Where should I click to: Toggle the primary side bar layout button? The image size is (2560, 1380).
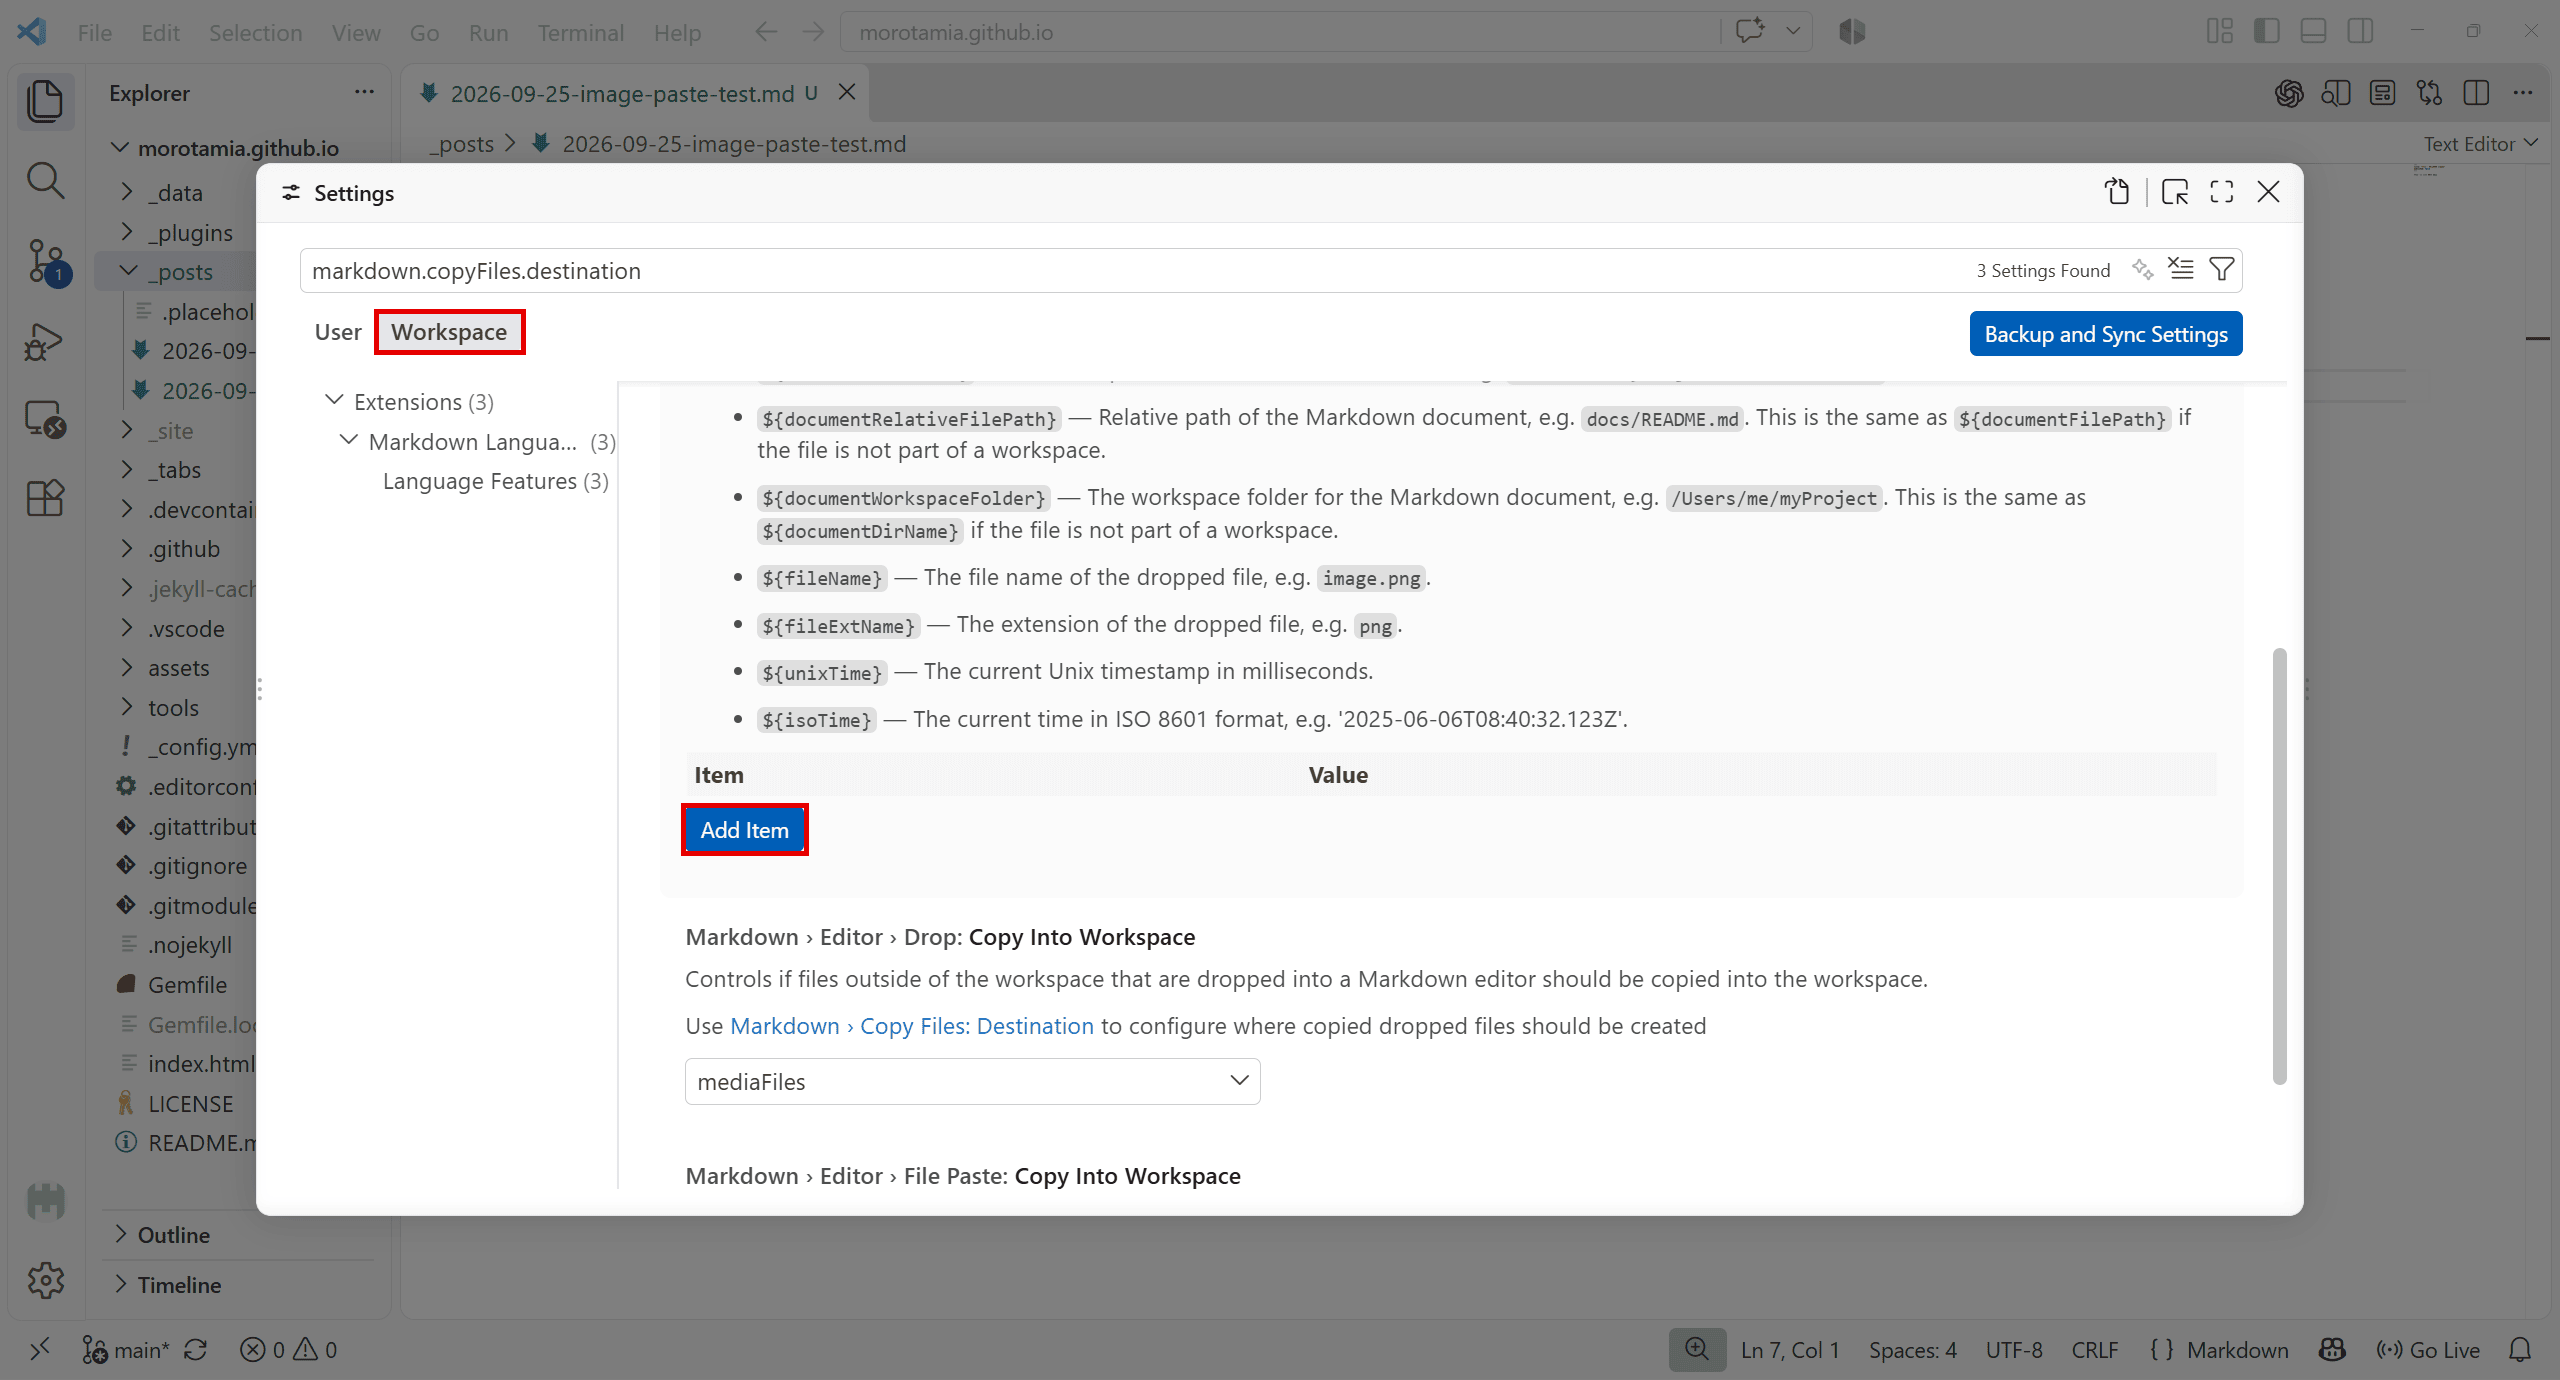click(x=2267, y=31)
